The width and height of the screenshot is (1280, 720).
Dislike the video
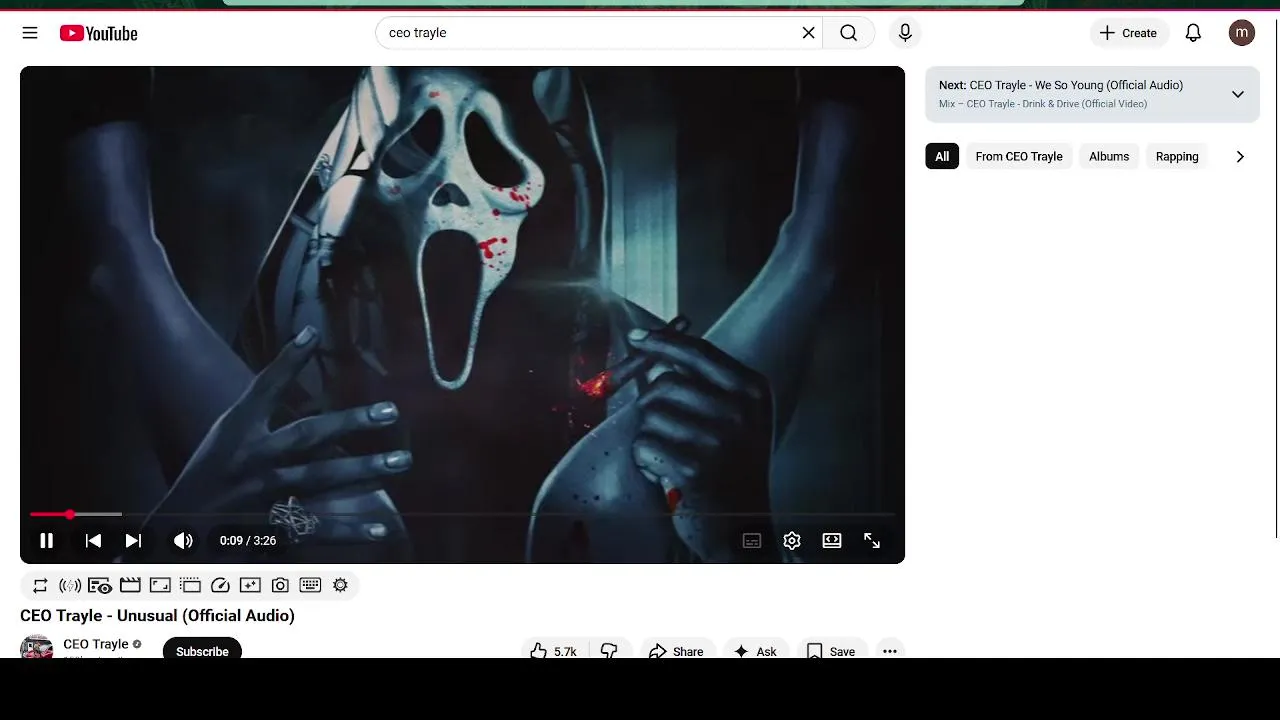pyautogui.click(x=609, y=650)
